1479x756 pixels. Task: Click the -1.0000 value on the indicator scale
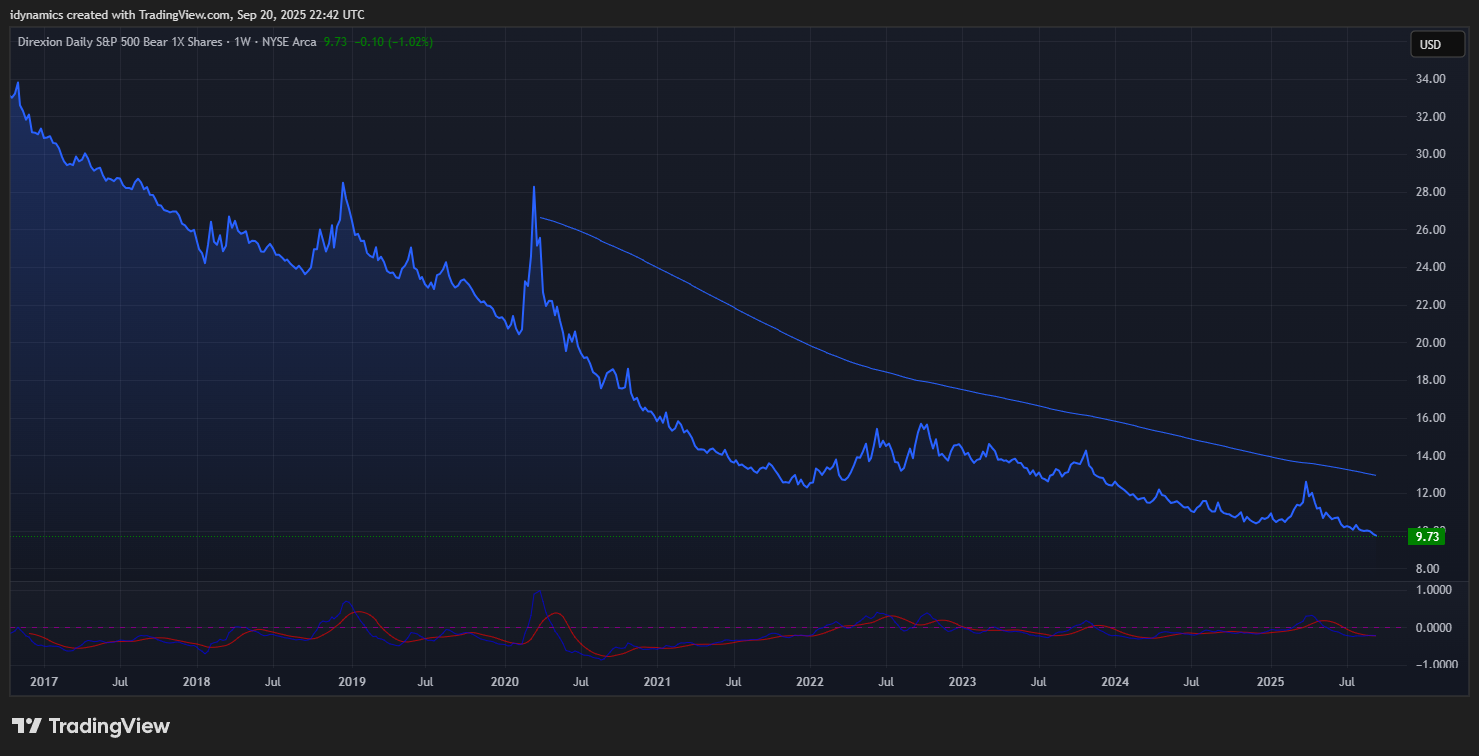(x=1429, y=665)
